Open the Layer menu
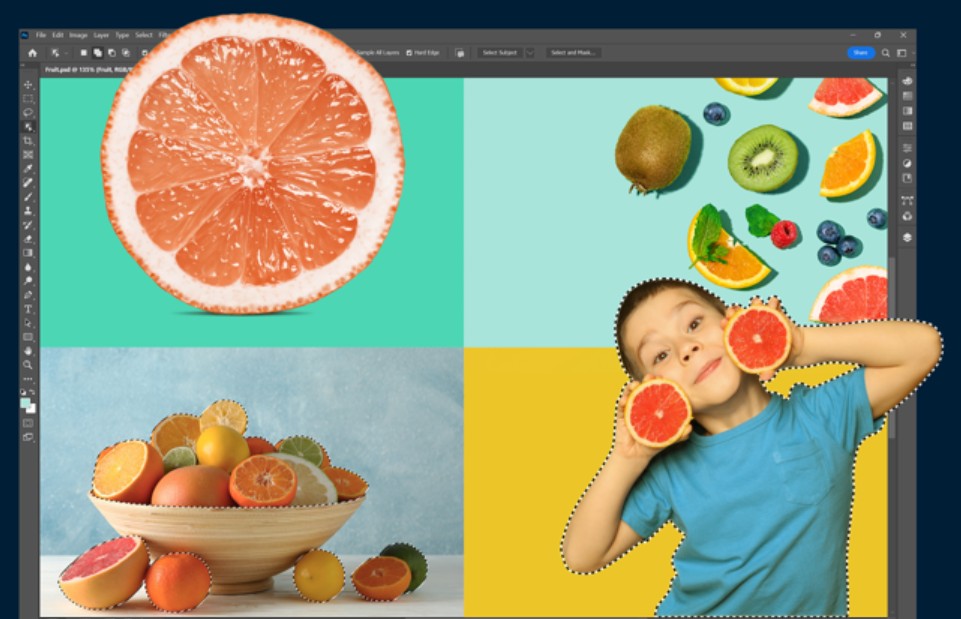The image size is (961, 619). 101,35
